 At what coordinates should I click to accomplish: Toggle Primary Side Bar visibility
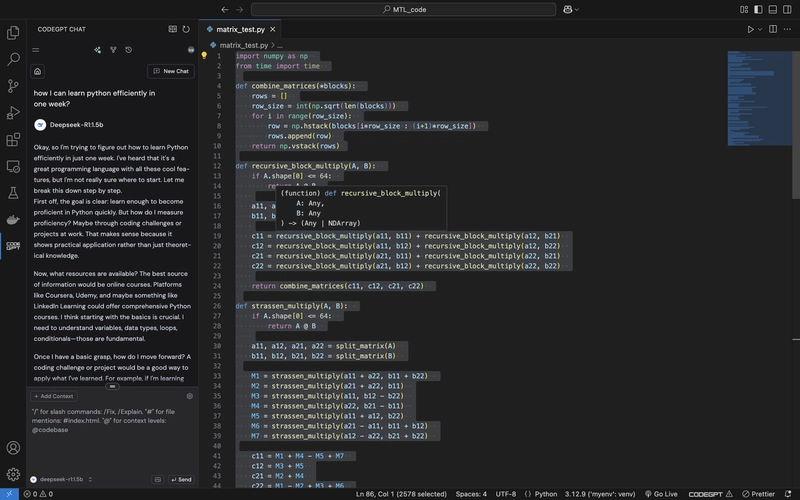[758, 9]
